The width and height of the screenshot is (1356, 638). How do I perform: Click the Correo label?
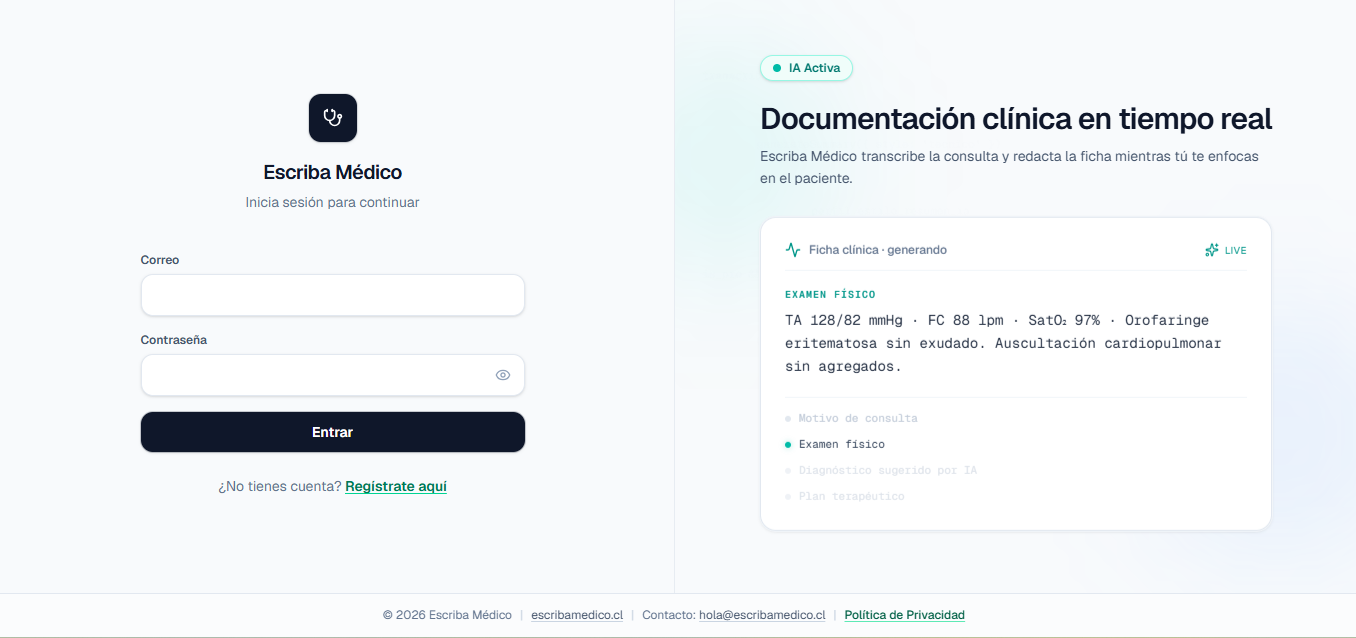(x=160, y=260)
